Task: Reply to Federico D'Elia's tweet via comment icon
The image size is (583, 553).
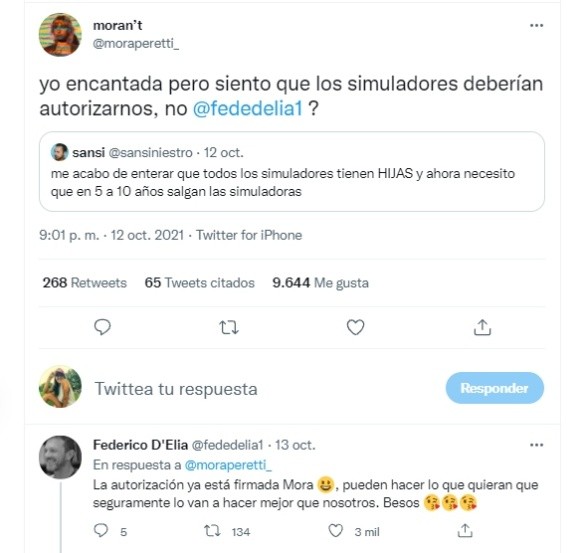Action: coord(101,531)
